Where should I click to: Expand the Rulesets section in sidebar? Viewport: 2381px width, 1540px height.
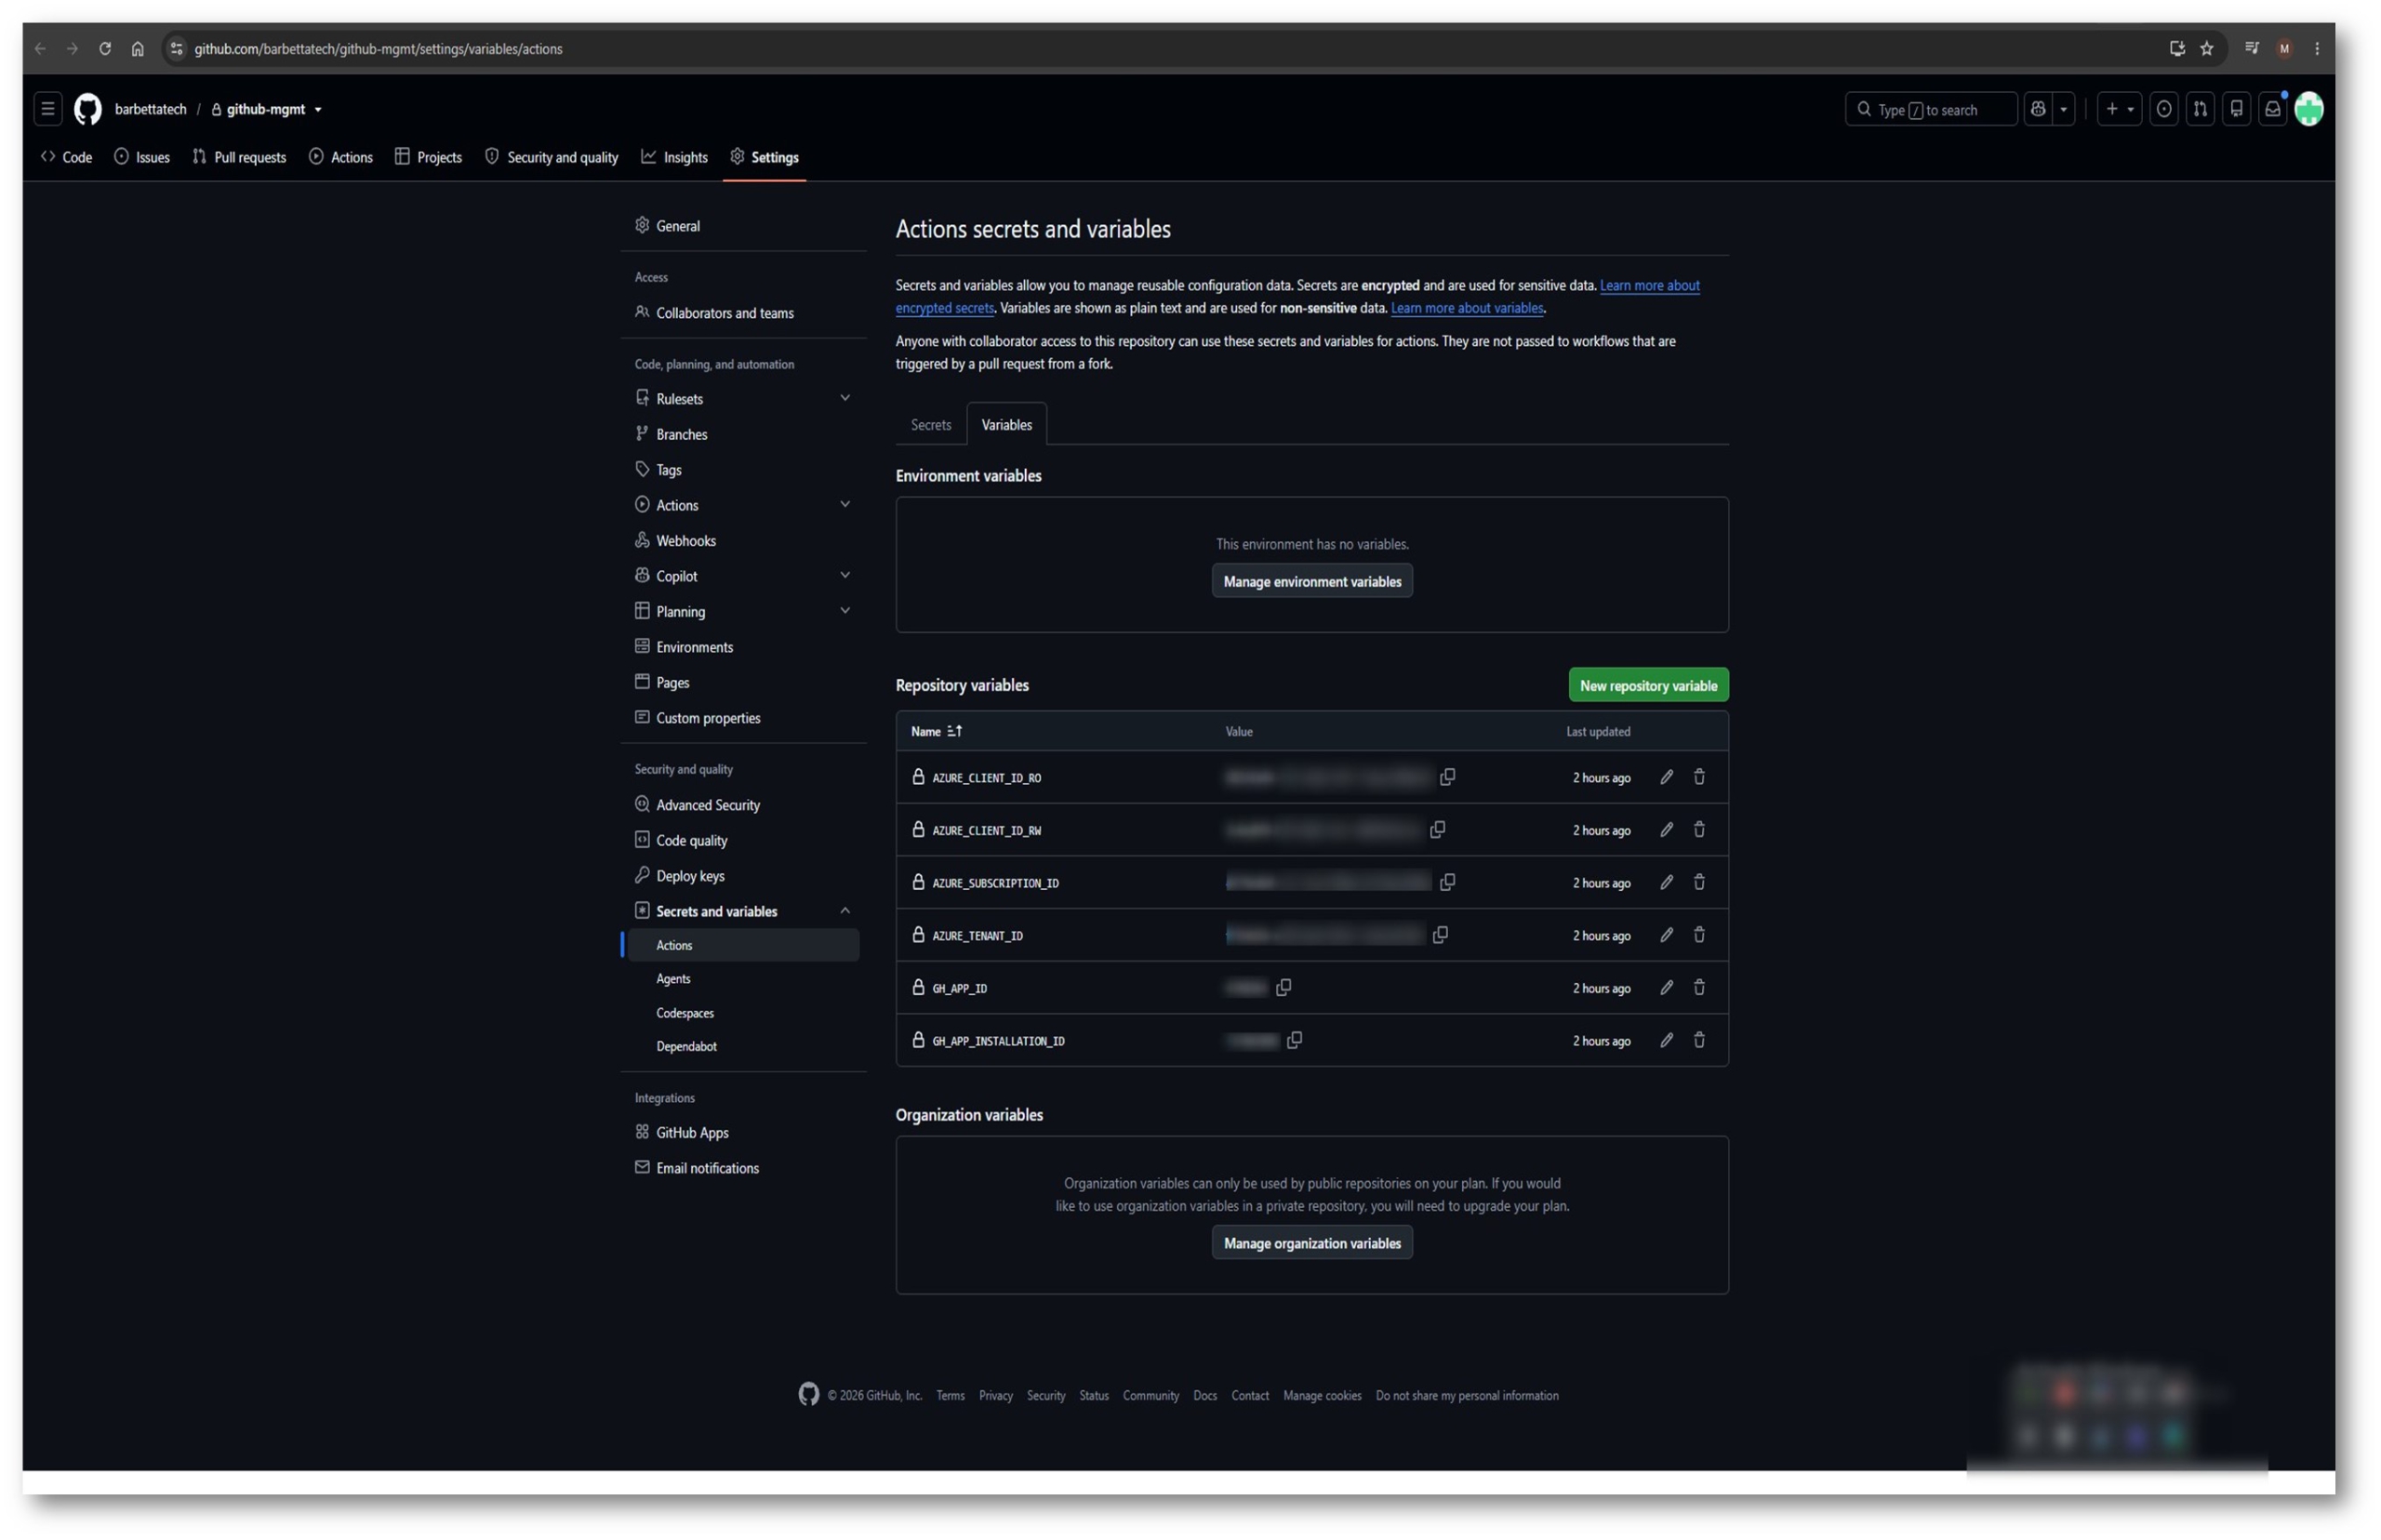(844, 398)
